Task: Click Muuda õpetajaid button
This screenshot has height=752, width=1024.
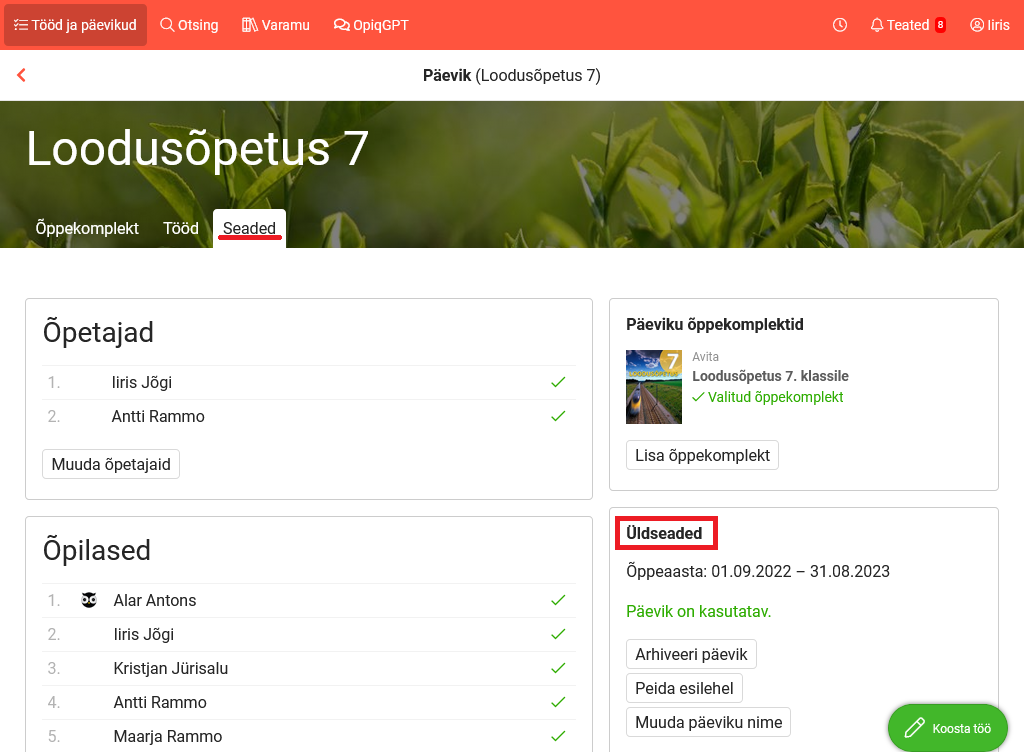Action: point(111,464)
